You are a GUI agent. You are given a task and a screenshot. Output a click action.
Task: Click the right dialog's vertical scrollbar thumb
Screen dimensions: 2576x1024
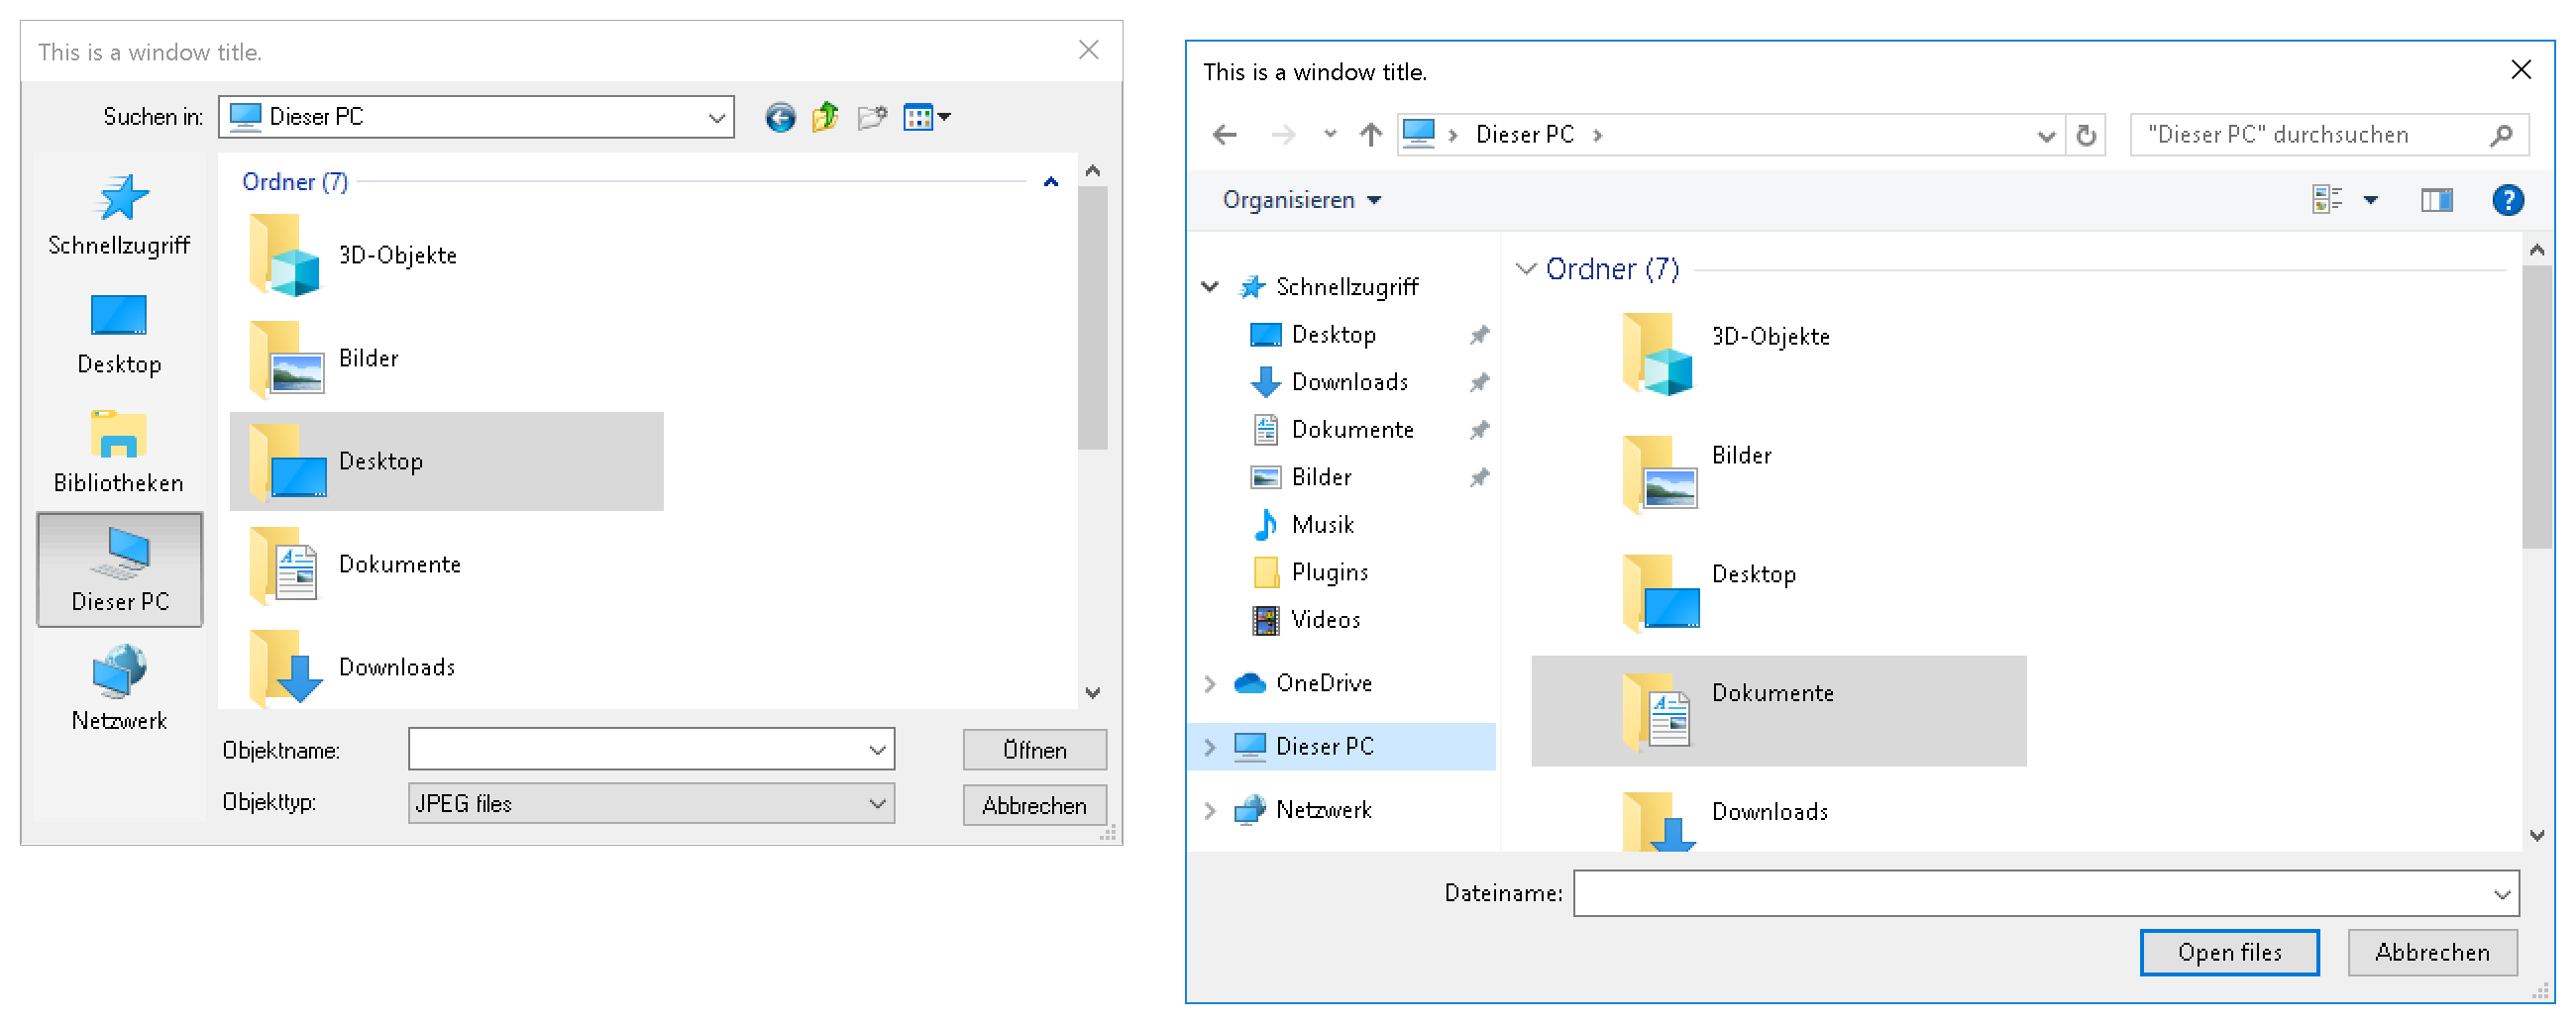pyautogui.click(x=2536, y=408)
